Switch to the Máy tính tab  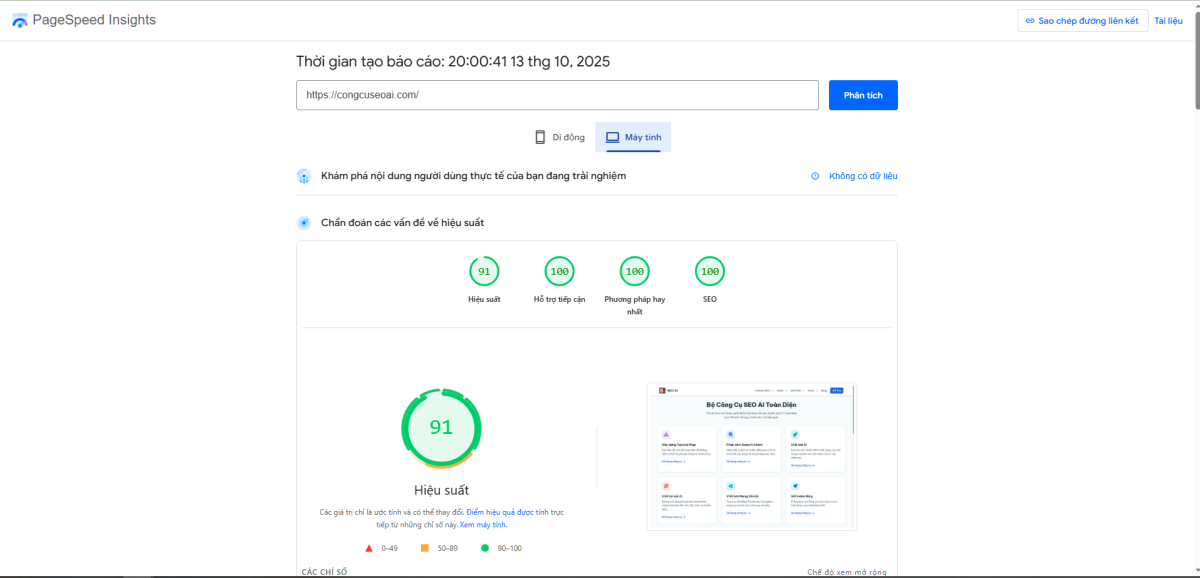[x=633, y=137]
